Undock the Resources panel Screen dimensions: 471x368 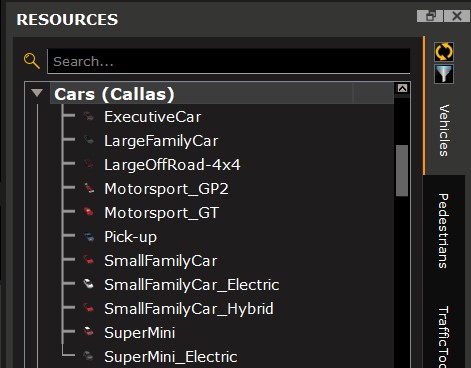(430, 16)
